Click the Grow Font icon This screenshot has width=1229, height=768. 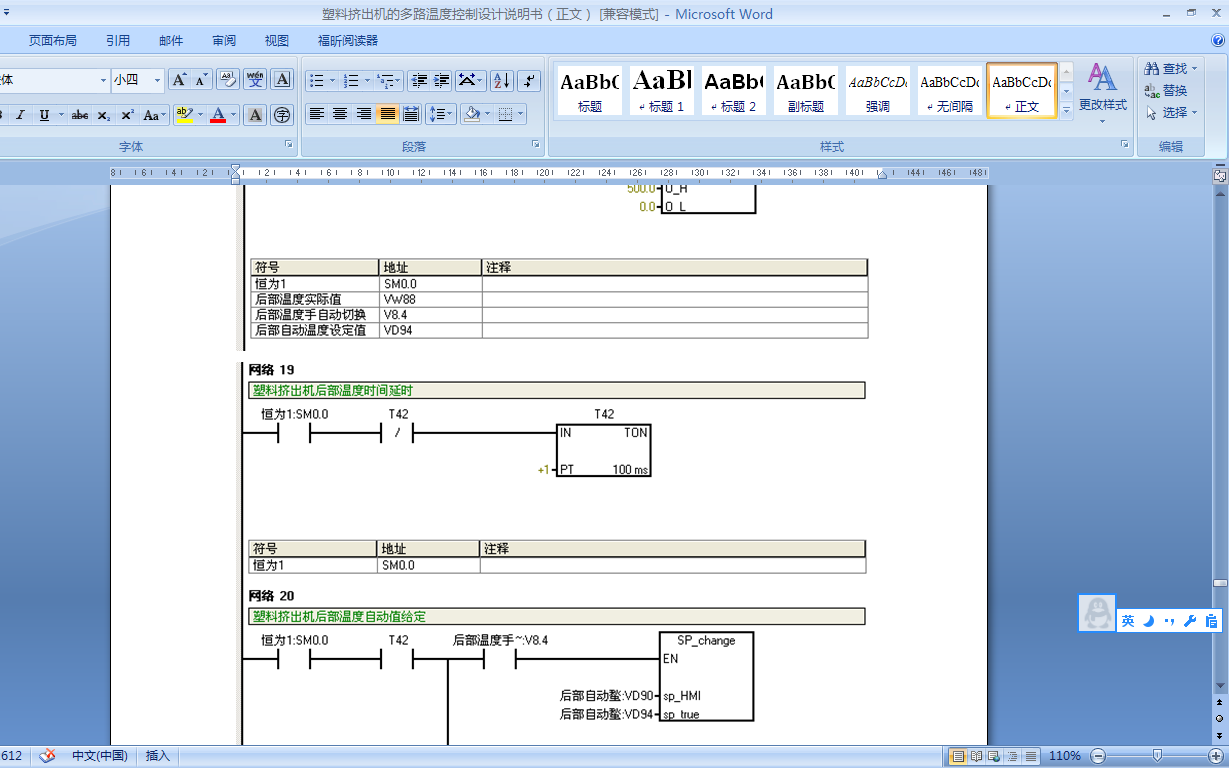[179, 80]
